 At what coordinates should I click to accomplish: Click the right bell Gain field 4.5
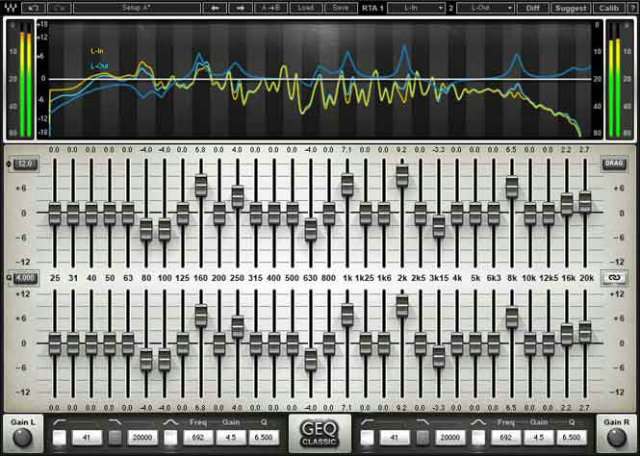pyautogui.click(x=538, y=438)
